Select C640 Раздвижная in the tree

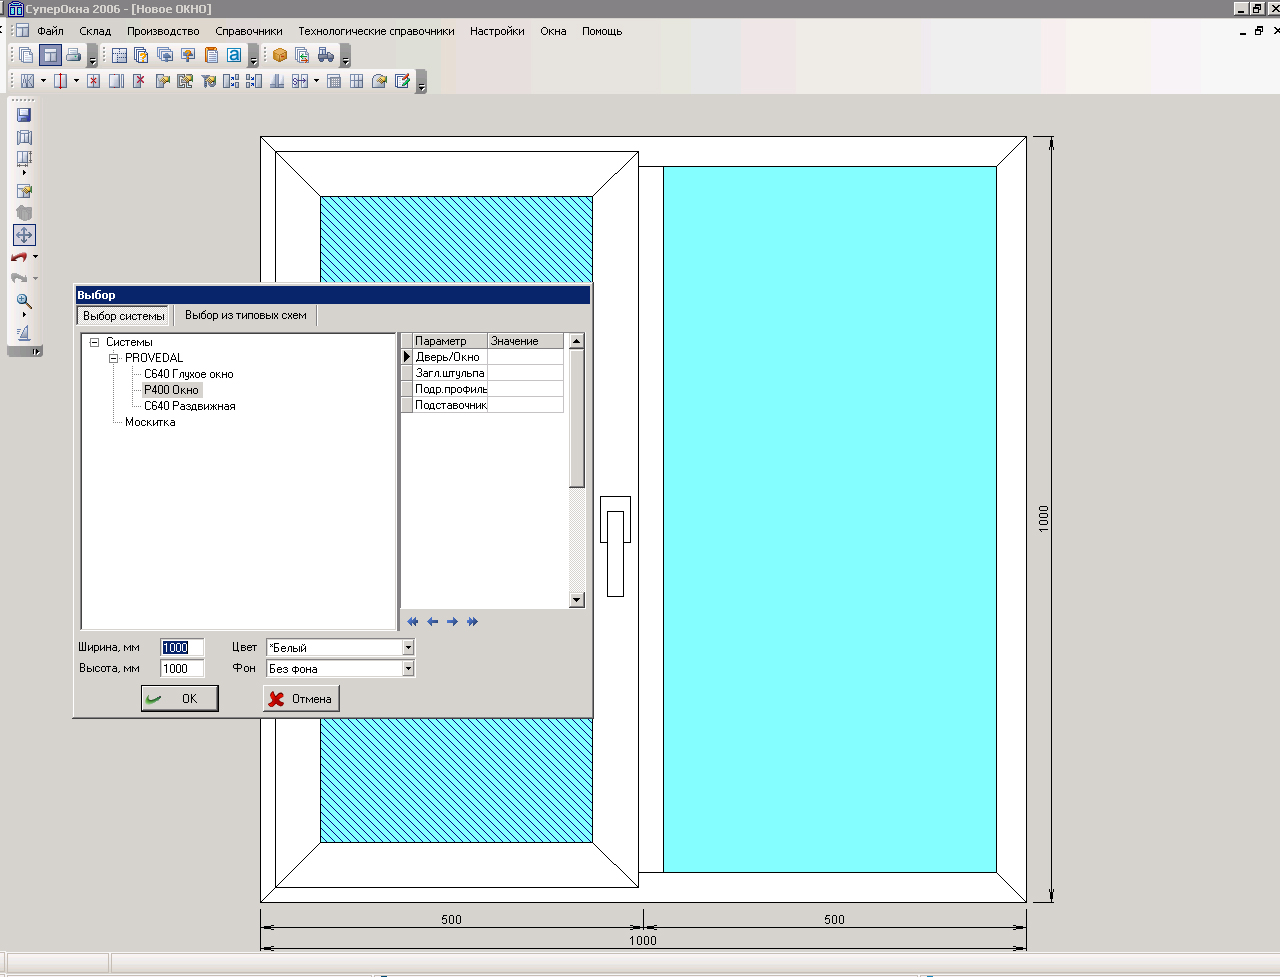coord(189,406)
